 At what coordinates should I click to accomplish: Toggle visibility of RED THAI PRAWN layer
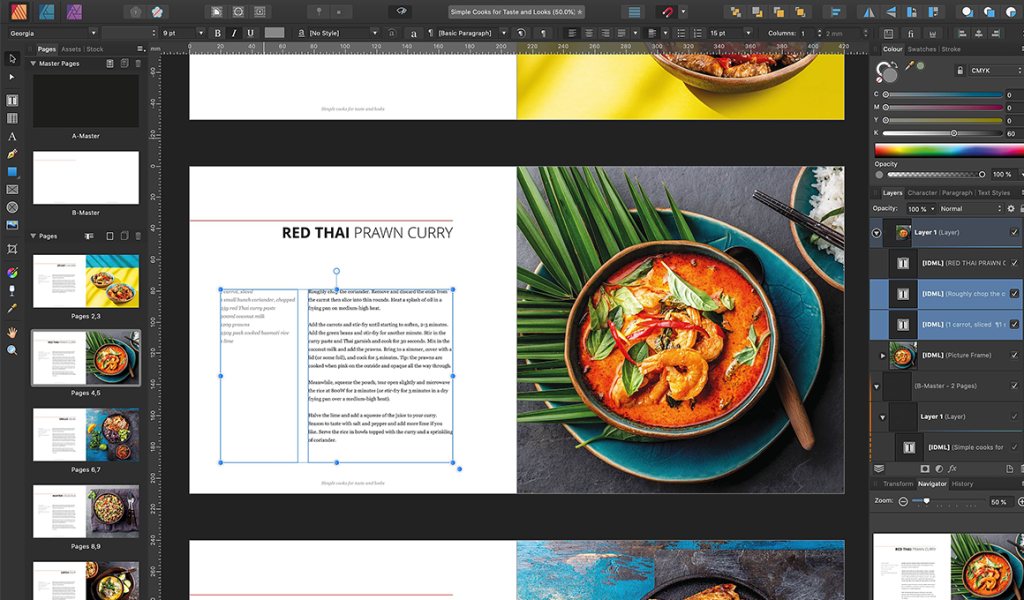(1014, 263)
